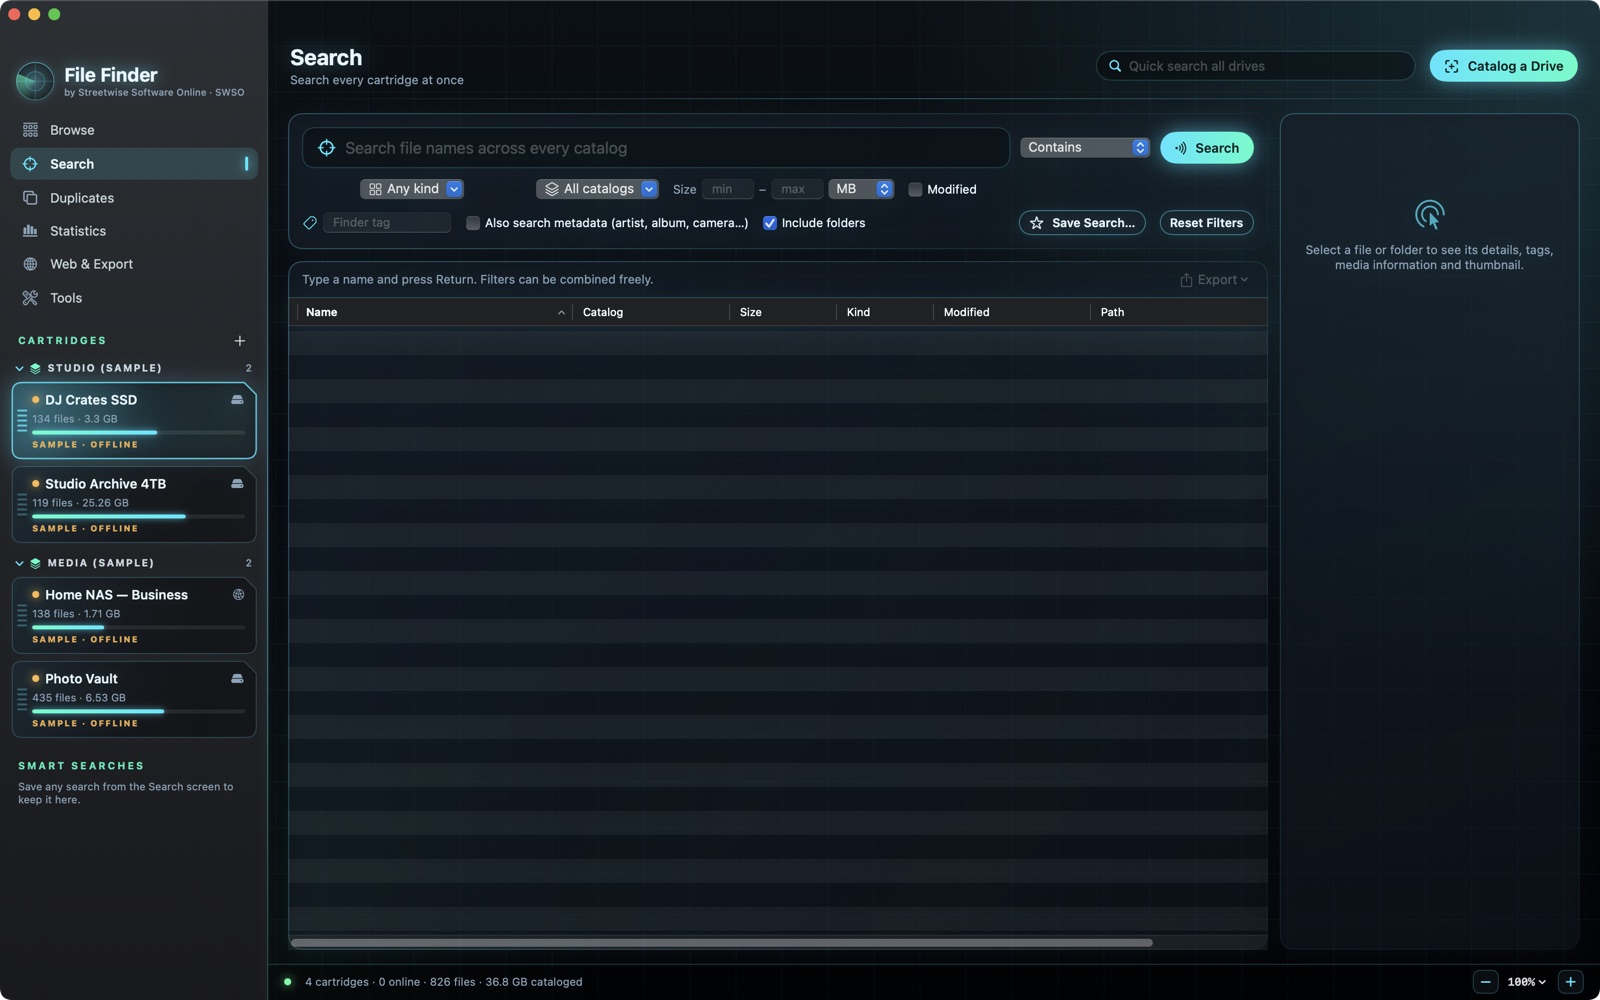Viewport: 1600px width, 1000px height.
Task: Click the green status dot in footer
Action: 288,982
